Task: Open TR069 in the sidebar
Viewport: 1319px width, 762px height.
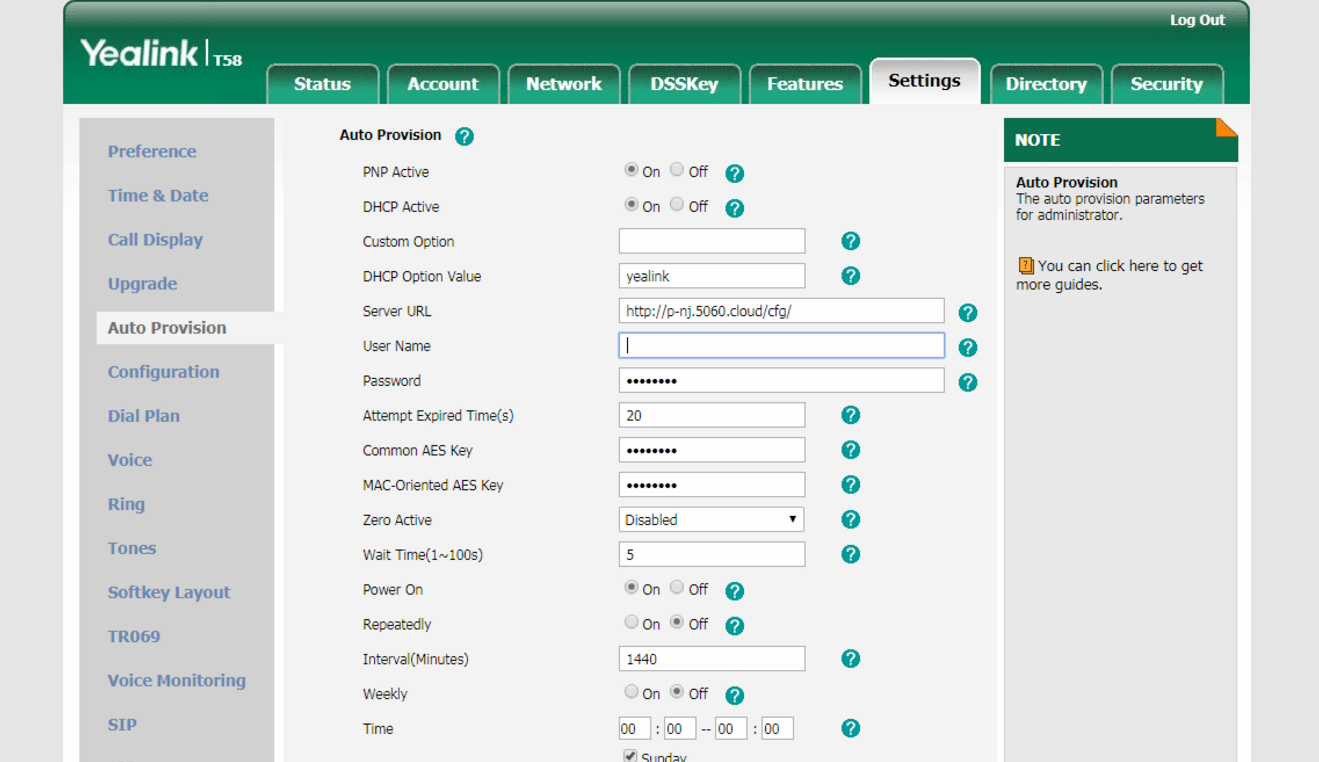Action: 134,635
